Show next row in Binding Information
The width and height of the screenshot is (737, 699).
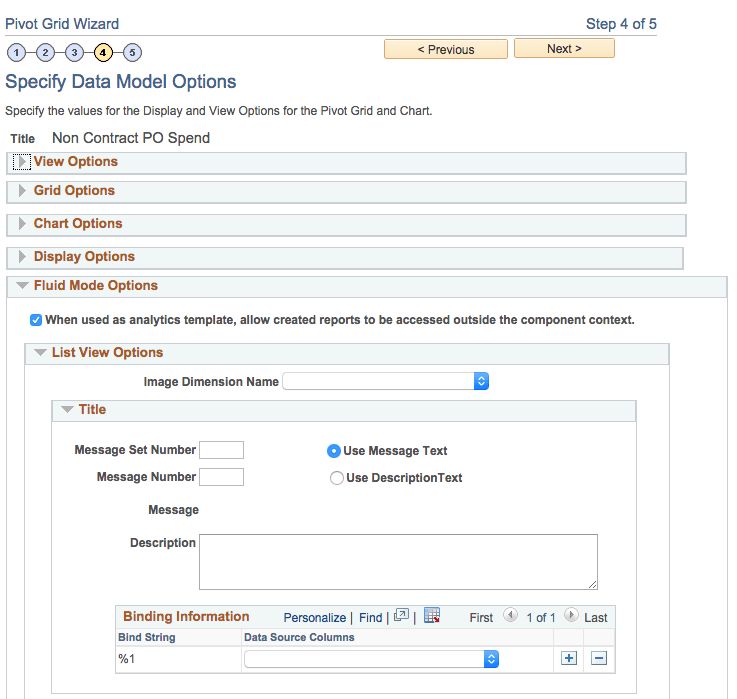[x=571, y=615]
